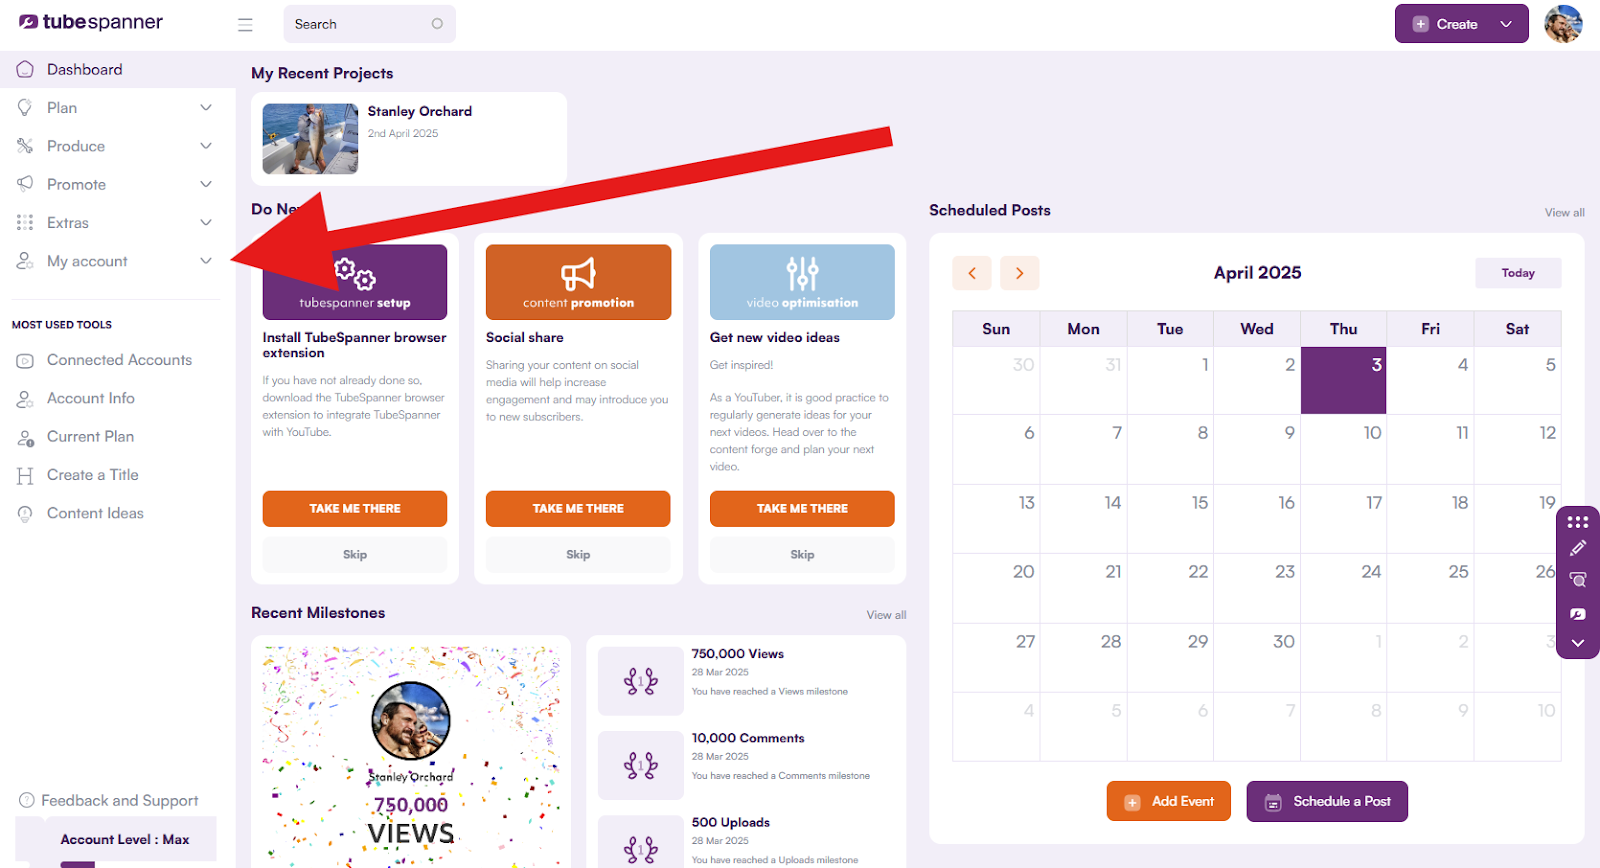Click the Account Info icon
Image resolution: width=1600 pixels, height=868 pixels.
(x=25, y=399)
